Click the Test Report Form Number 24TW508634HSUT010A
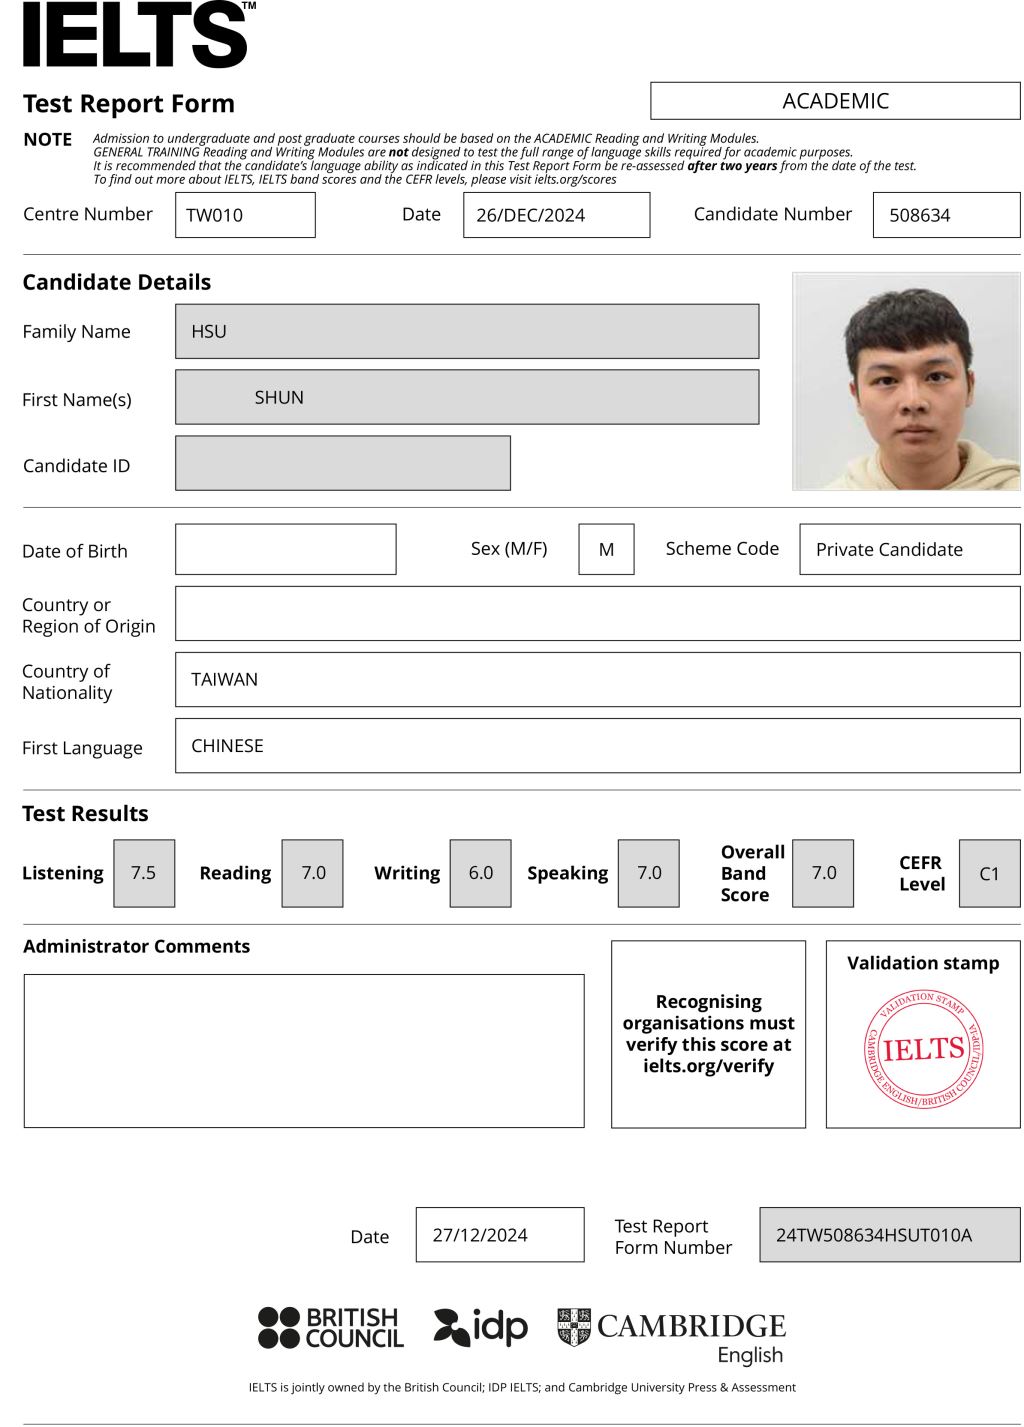Screen dimensions: 1024x1427 pos(890,1234)
